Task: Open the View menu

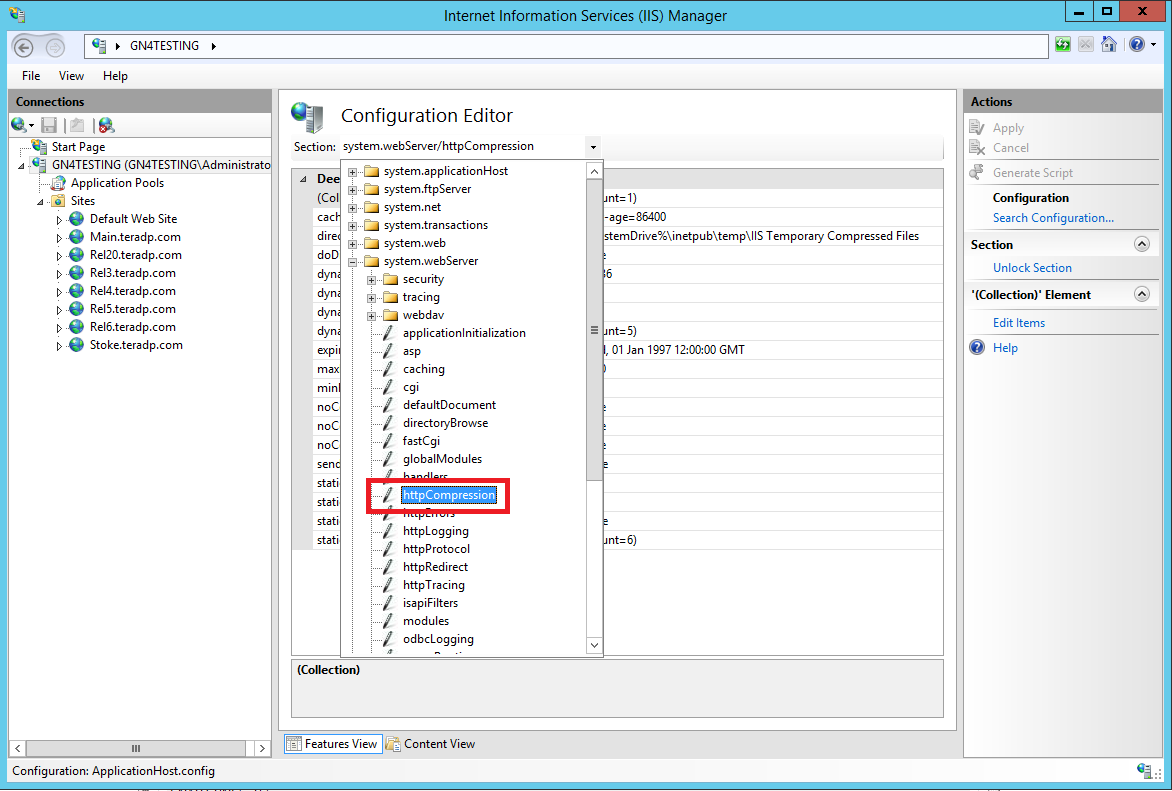Action: tap(71, 76)
